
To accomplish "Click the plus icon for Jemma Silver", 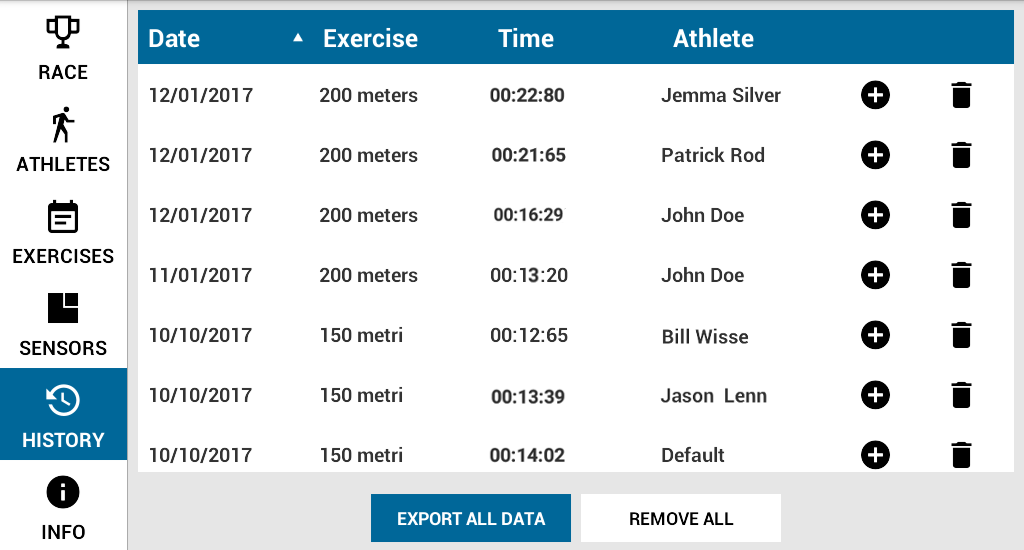I will pyautogui.click(x=875, y=95).
